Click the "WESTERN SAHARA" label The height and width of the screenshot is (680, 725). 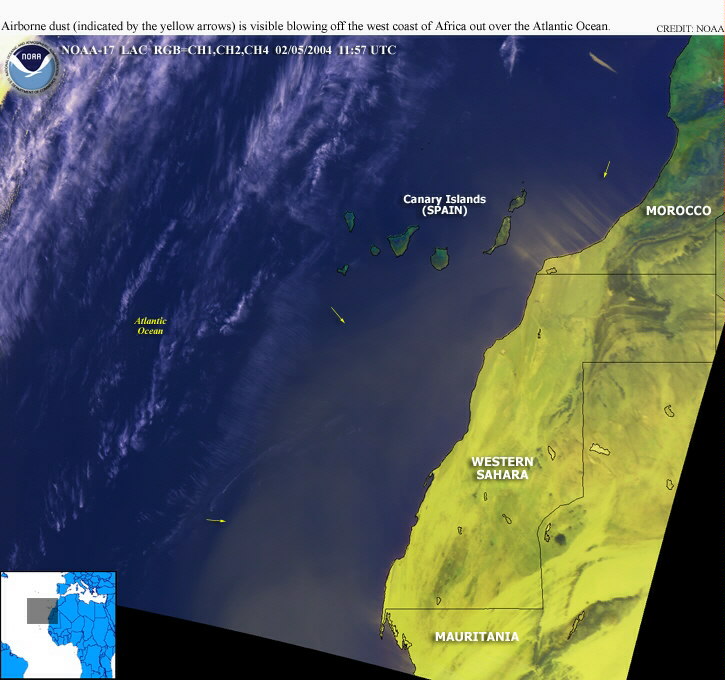point(502,468)
